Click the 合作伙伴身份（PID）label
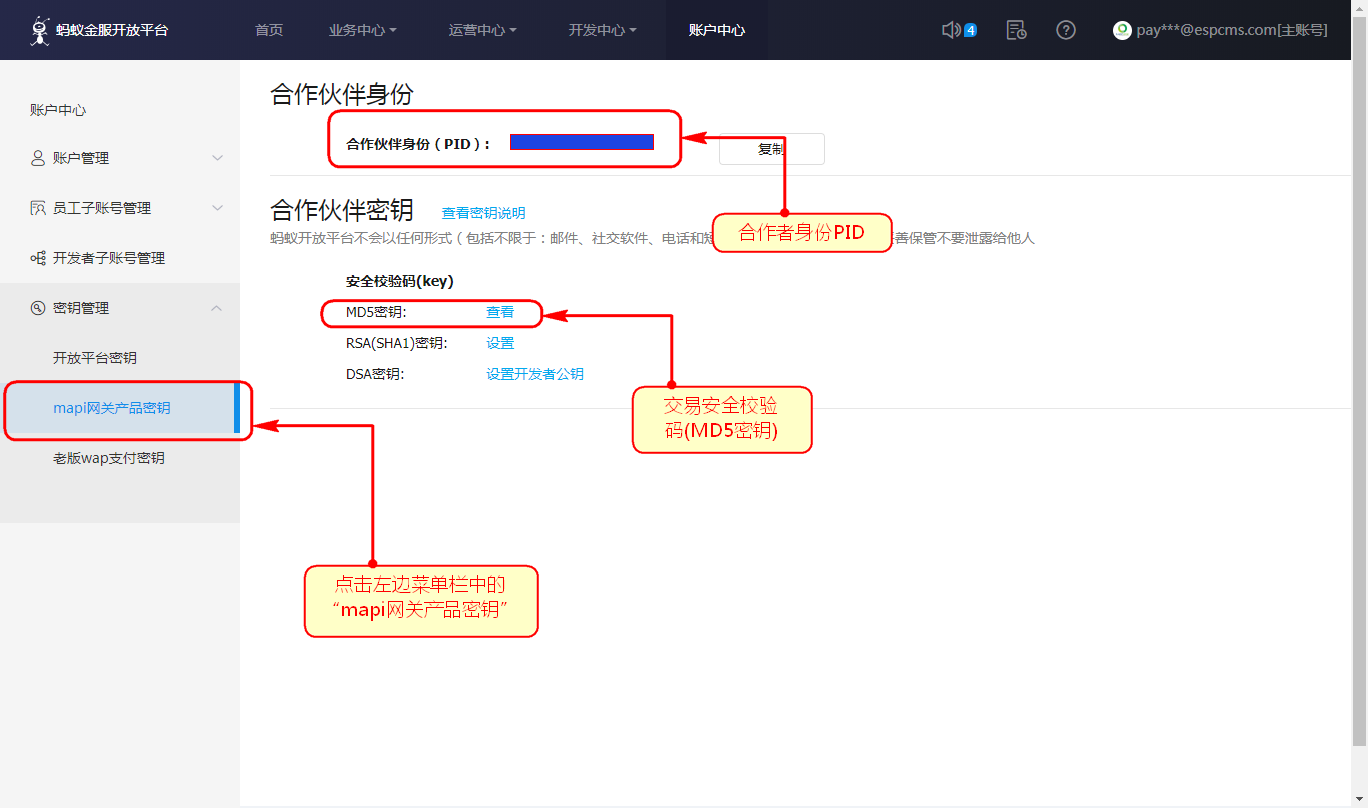This screenshot has width=1368, height=808. 418,144
